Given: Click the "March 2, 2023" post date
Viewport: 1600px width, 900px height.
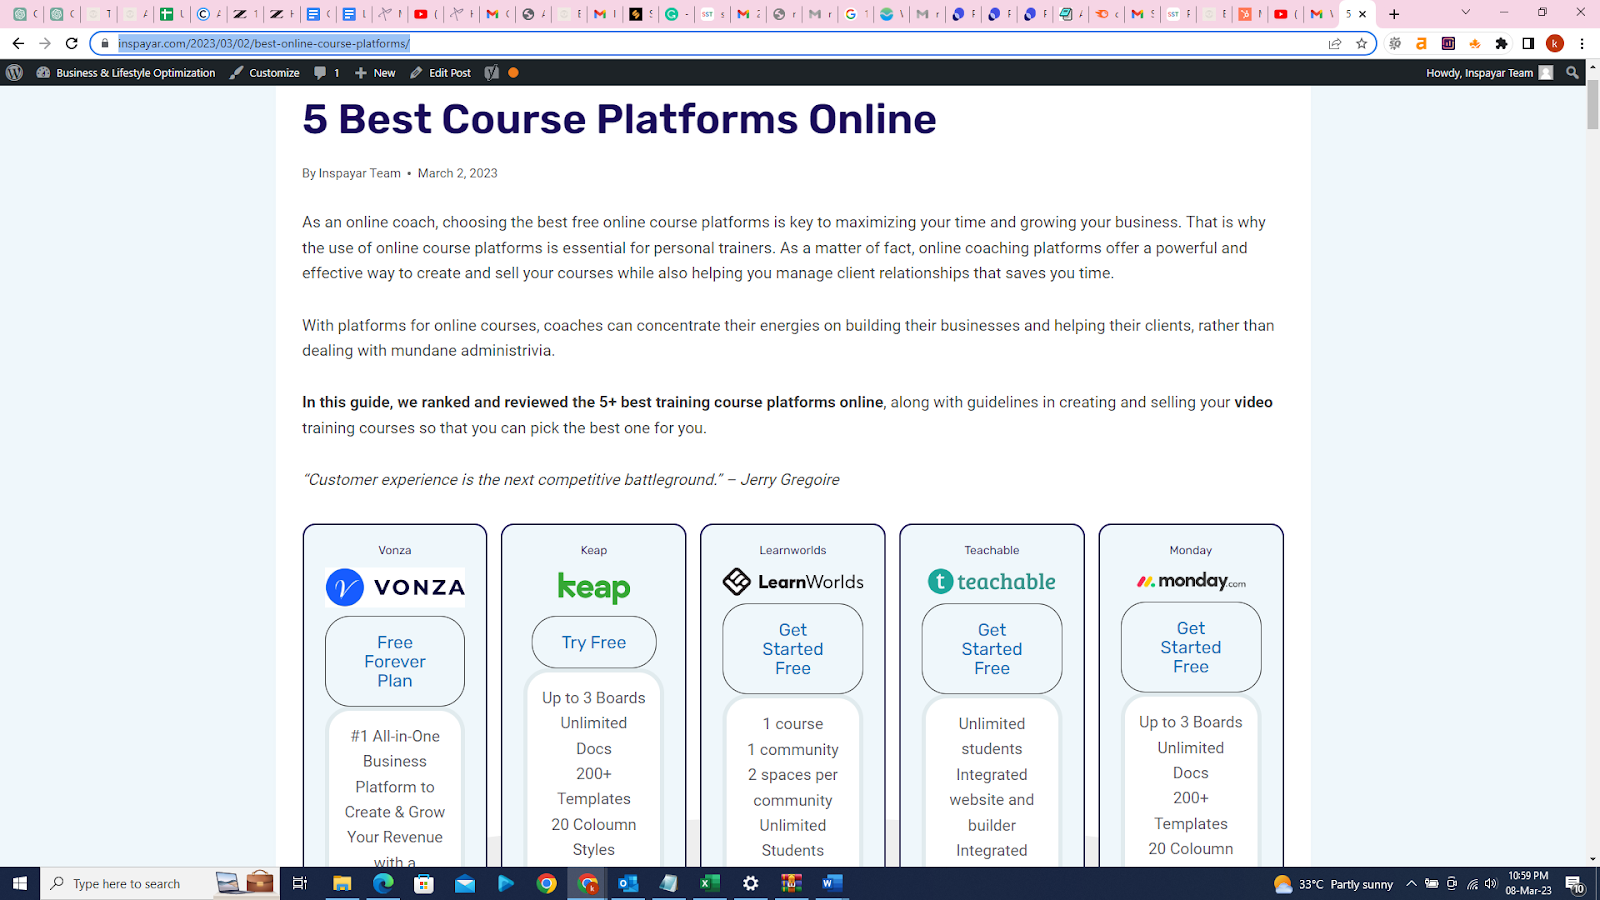Looking at the screenshot, I should tap(457, 173).
